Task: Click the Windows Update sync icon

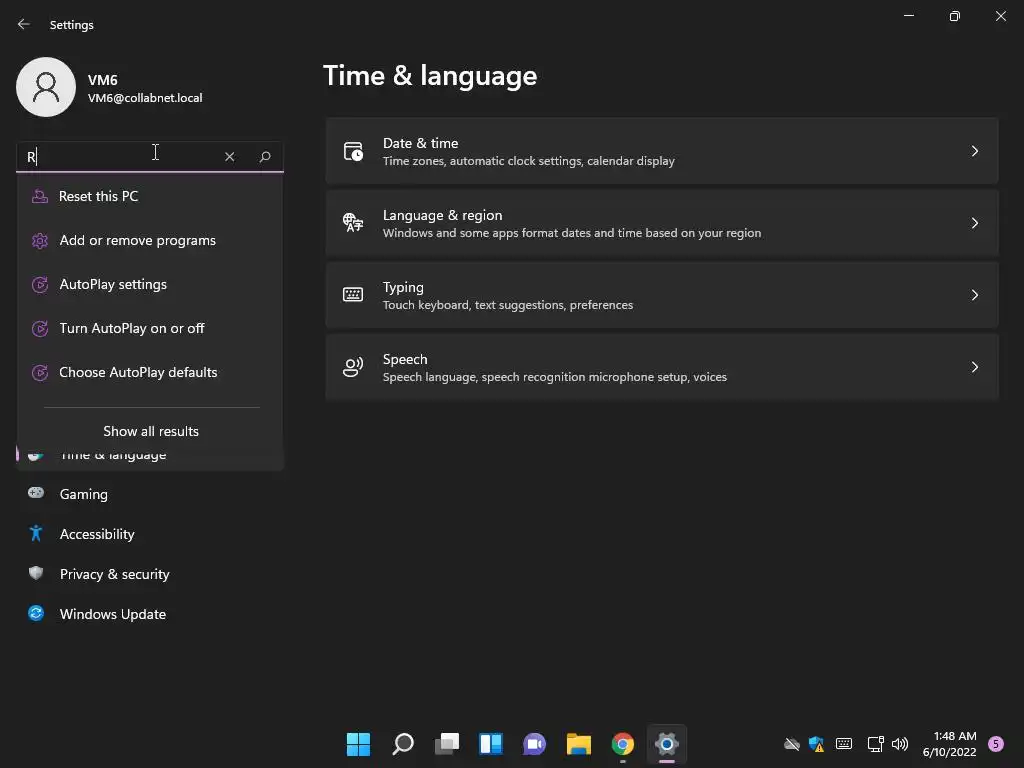Action: point(36,613)
